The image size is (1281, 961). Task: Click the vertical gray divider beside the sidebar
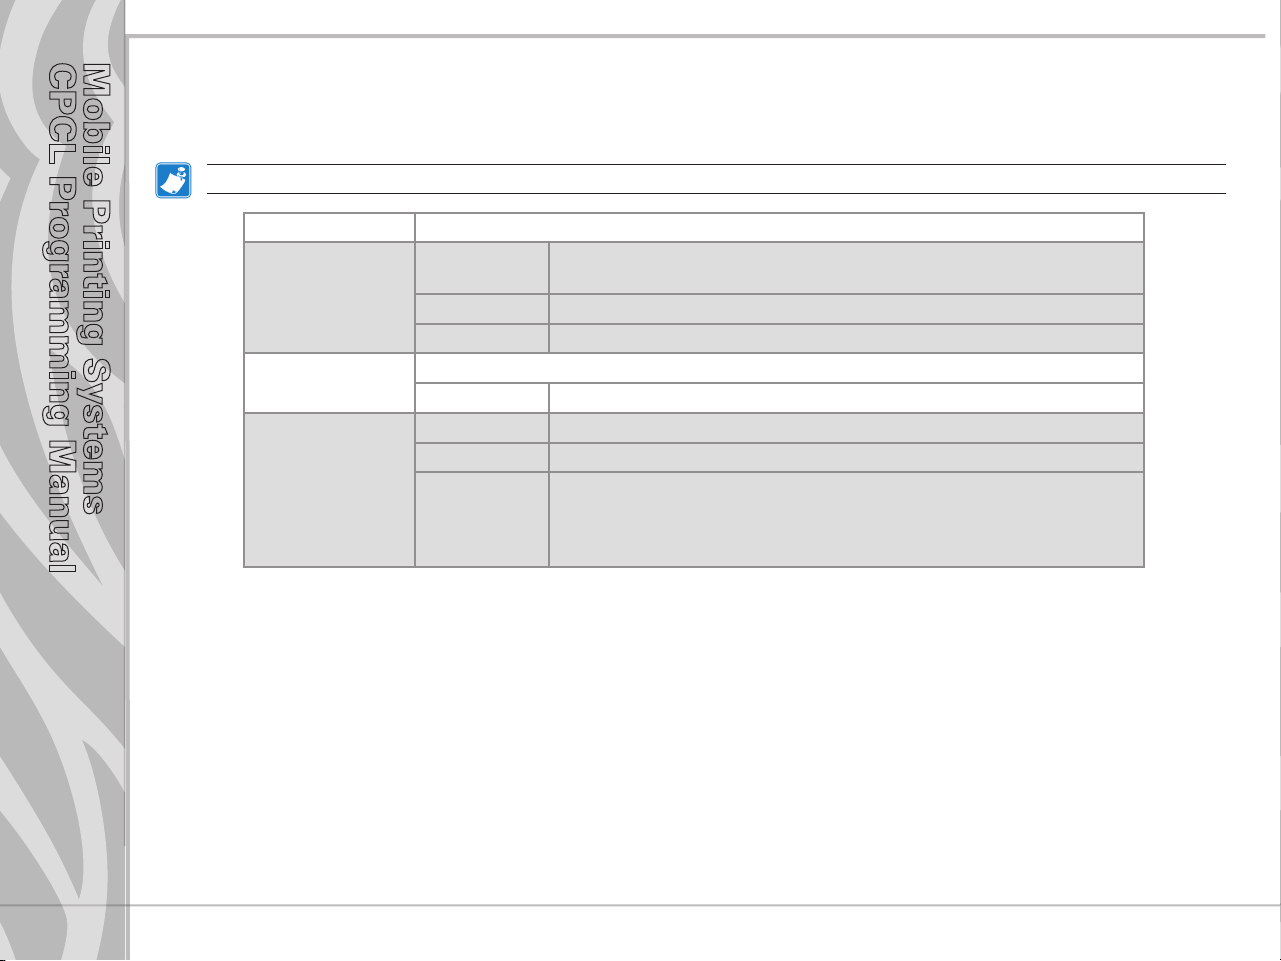click(x=128, y=480)
